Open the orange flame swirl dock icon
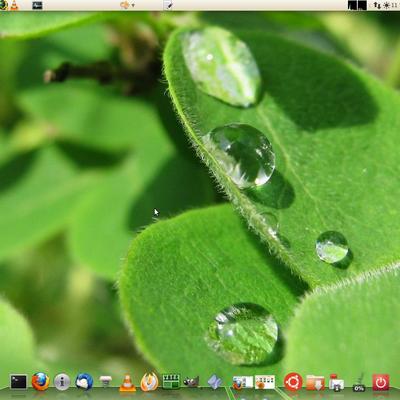The width and height of the screenshot is (400, 400). pyautogui.click(x=149, y=382)
